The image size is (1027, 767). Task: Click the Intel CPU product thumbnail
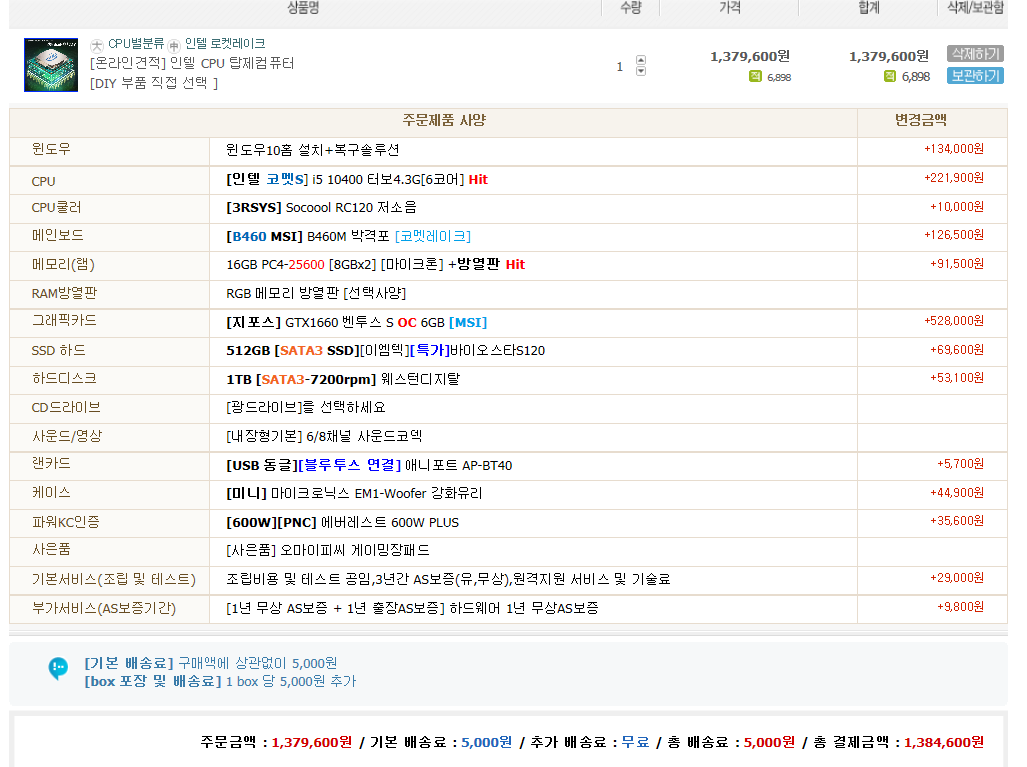[x=51, y=65]
